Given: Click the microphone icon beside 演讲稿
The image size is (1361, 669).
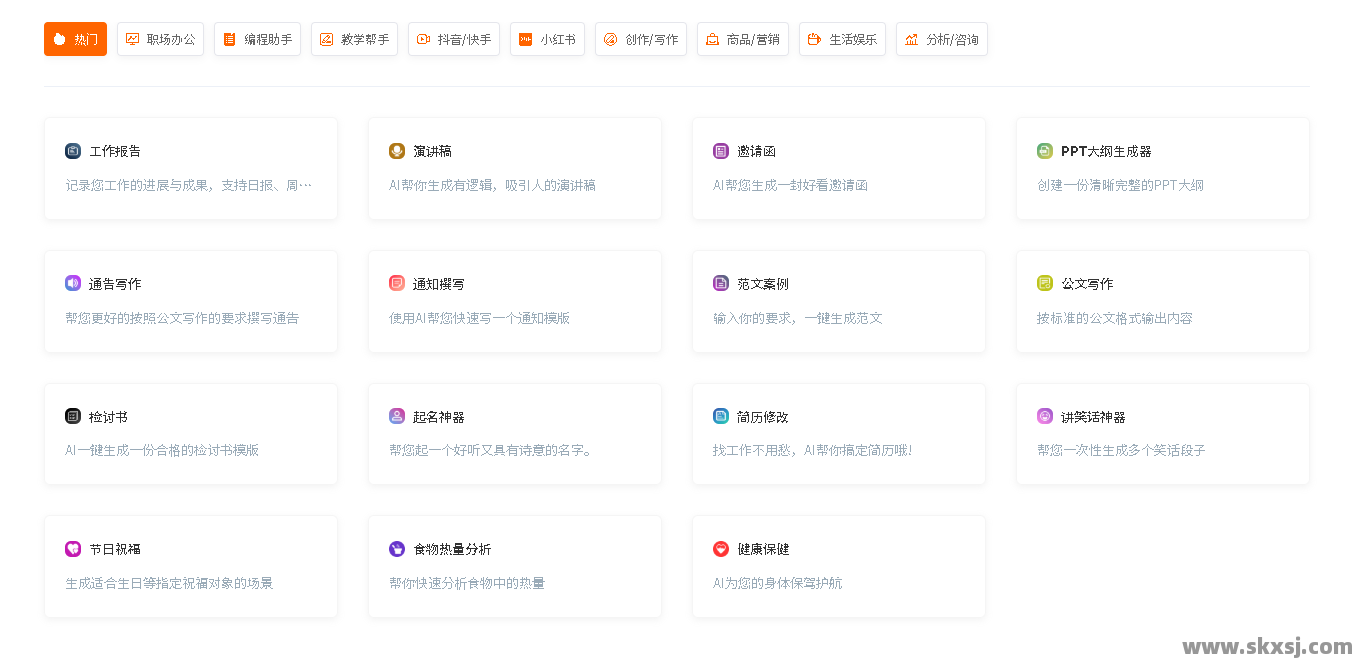Looking at the screenshot, I should pos(397,151).
